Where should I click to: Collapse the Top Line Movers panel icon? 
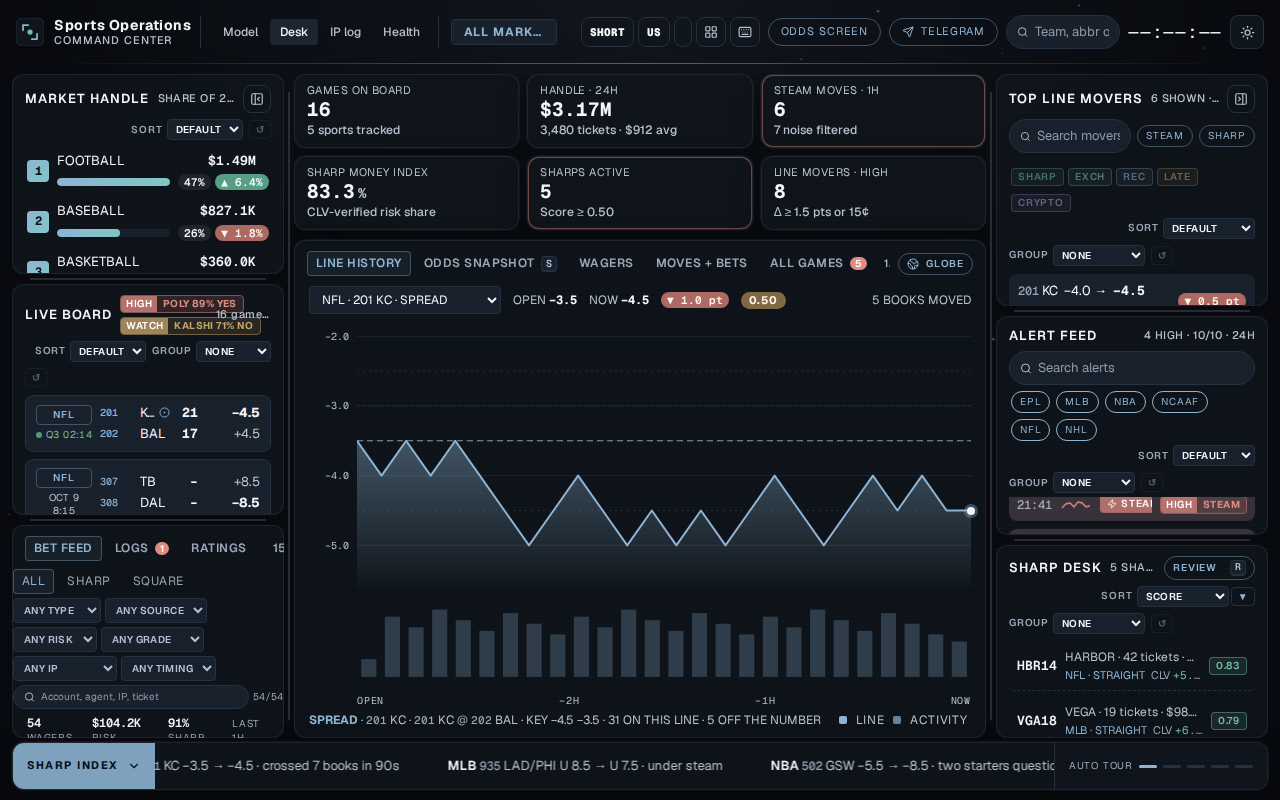(1241, 98)
